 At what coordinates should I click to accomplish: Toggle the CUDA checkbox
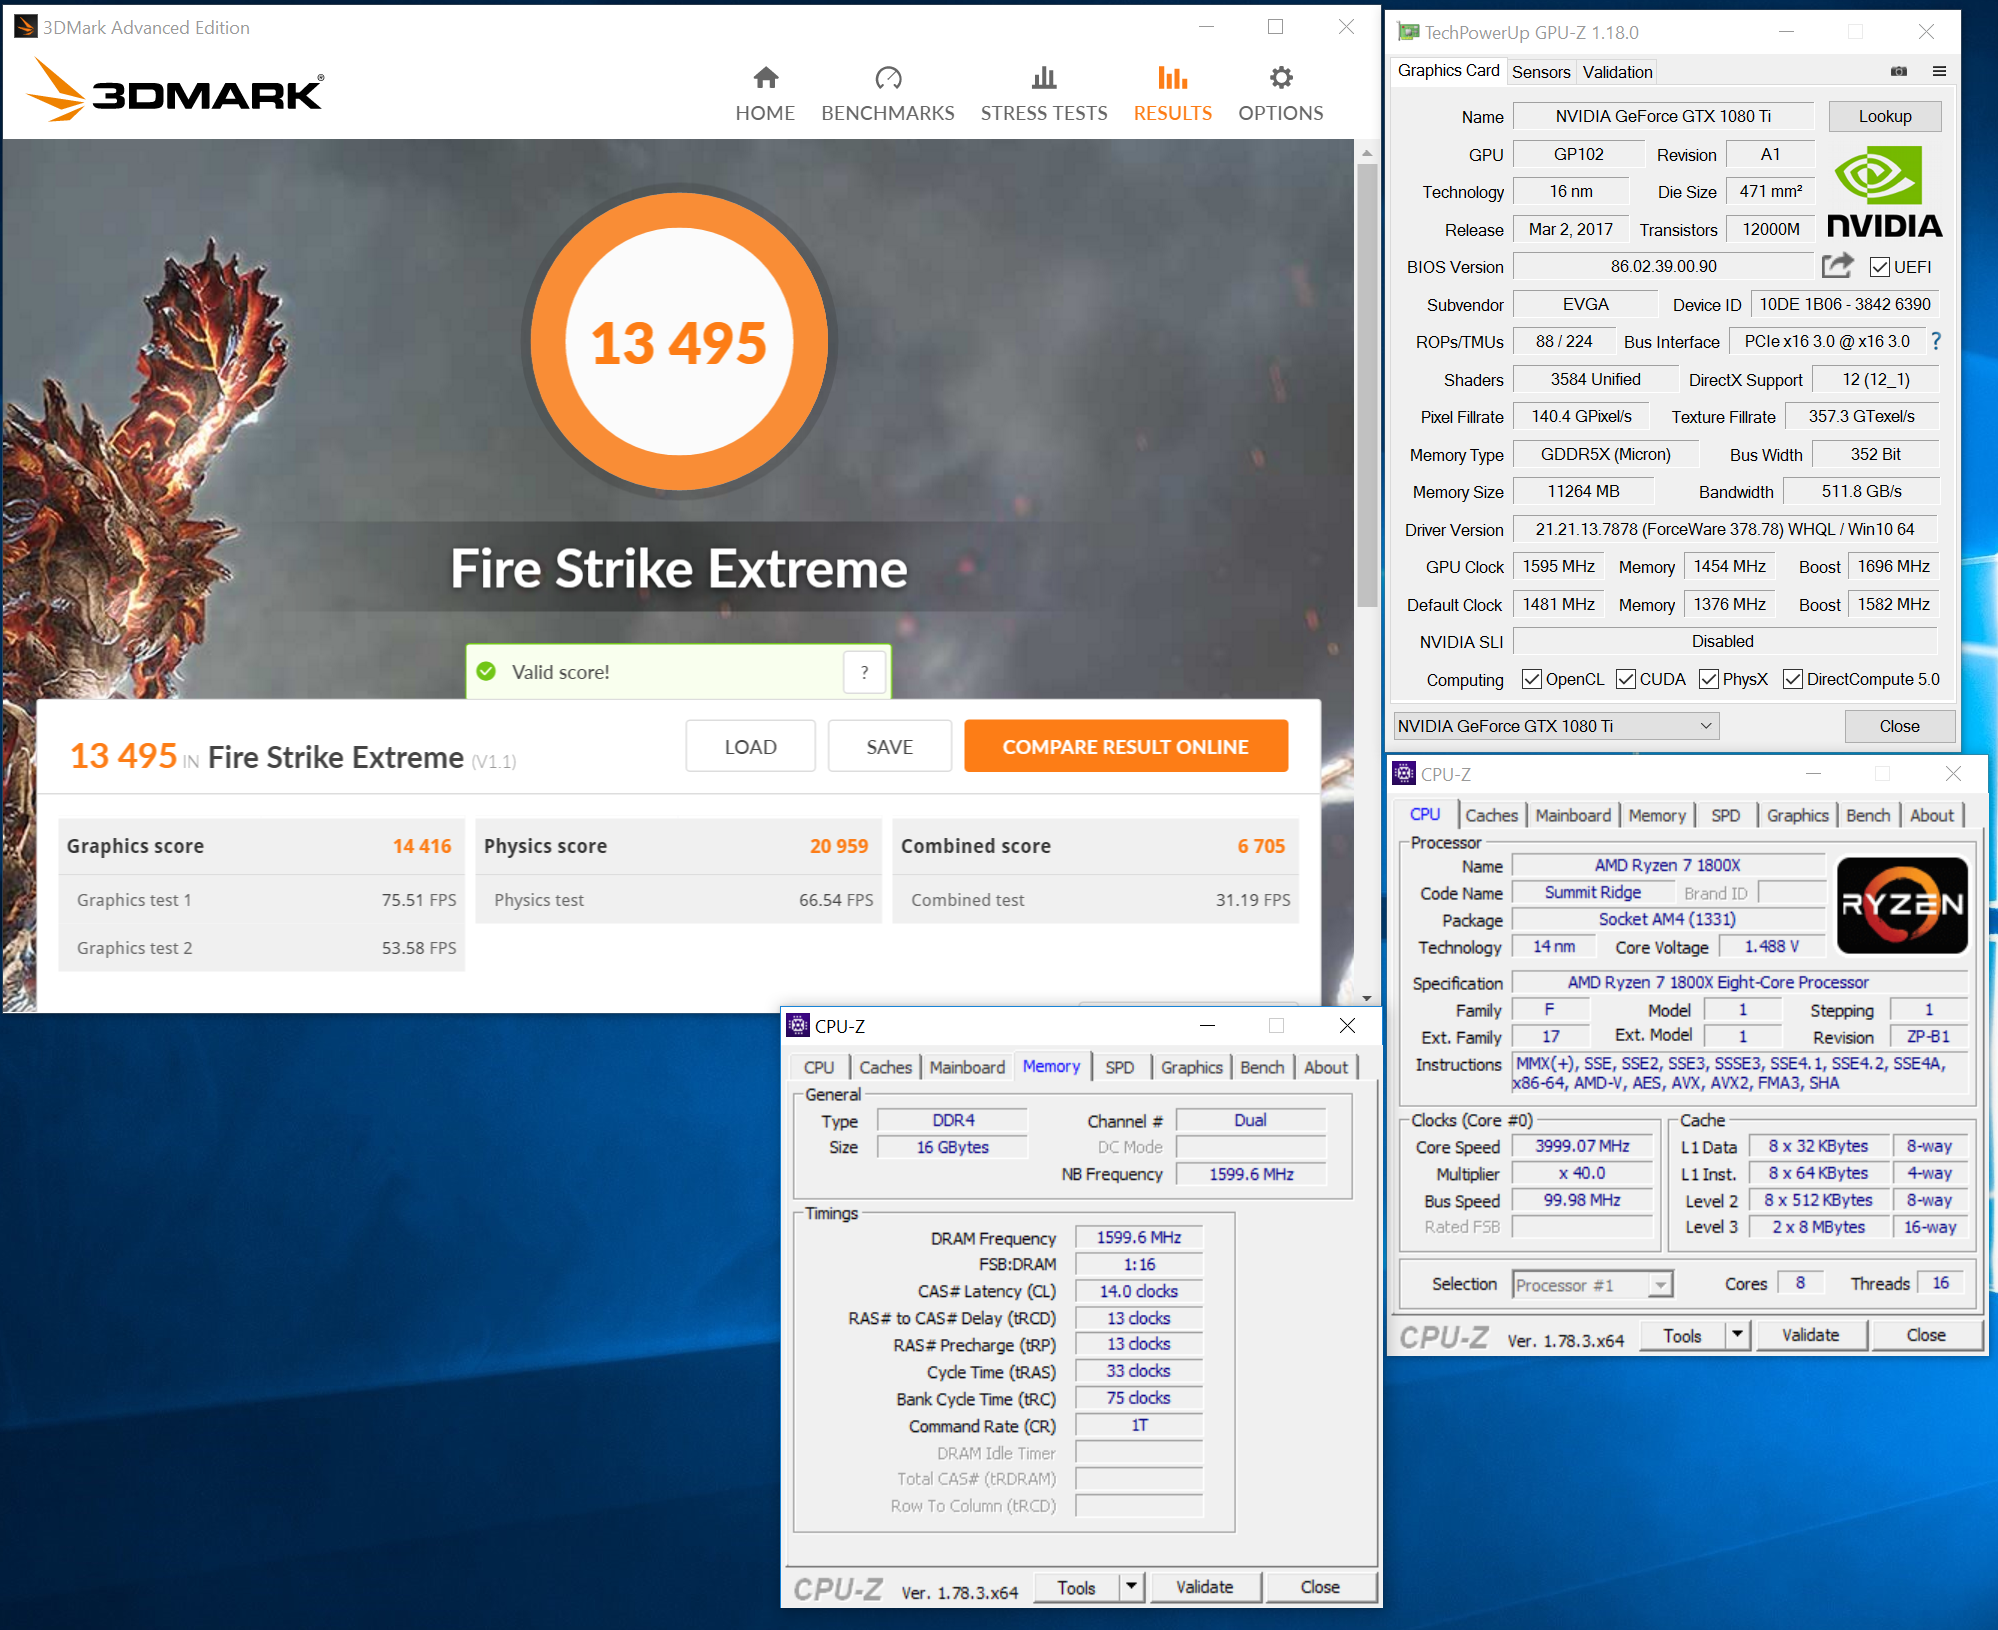[x=1626, y=679]
